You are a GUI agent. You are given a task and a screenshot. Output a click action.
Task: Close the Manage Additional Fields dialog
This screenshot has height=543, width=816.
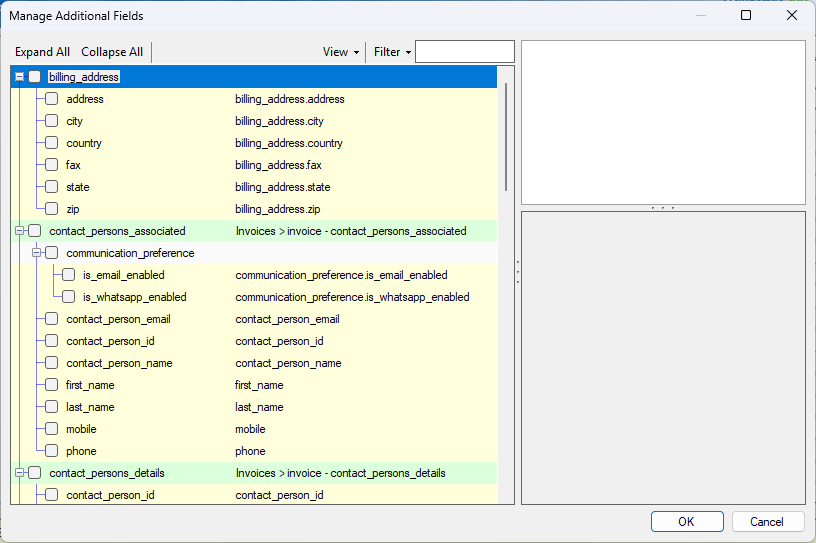[792, 15]
